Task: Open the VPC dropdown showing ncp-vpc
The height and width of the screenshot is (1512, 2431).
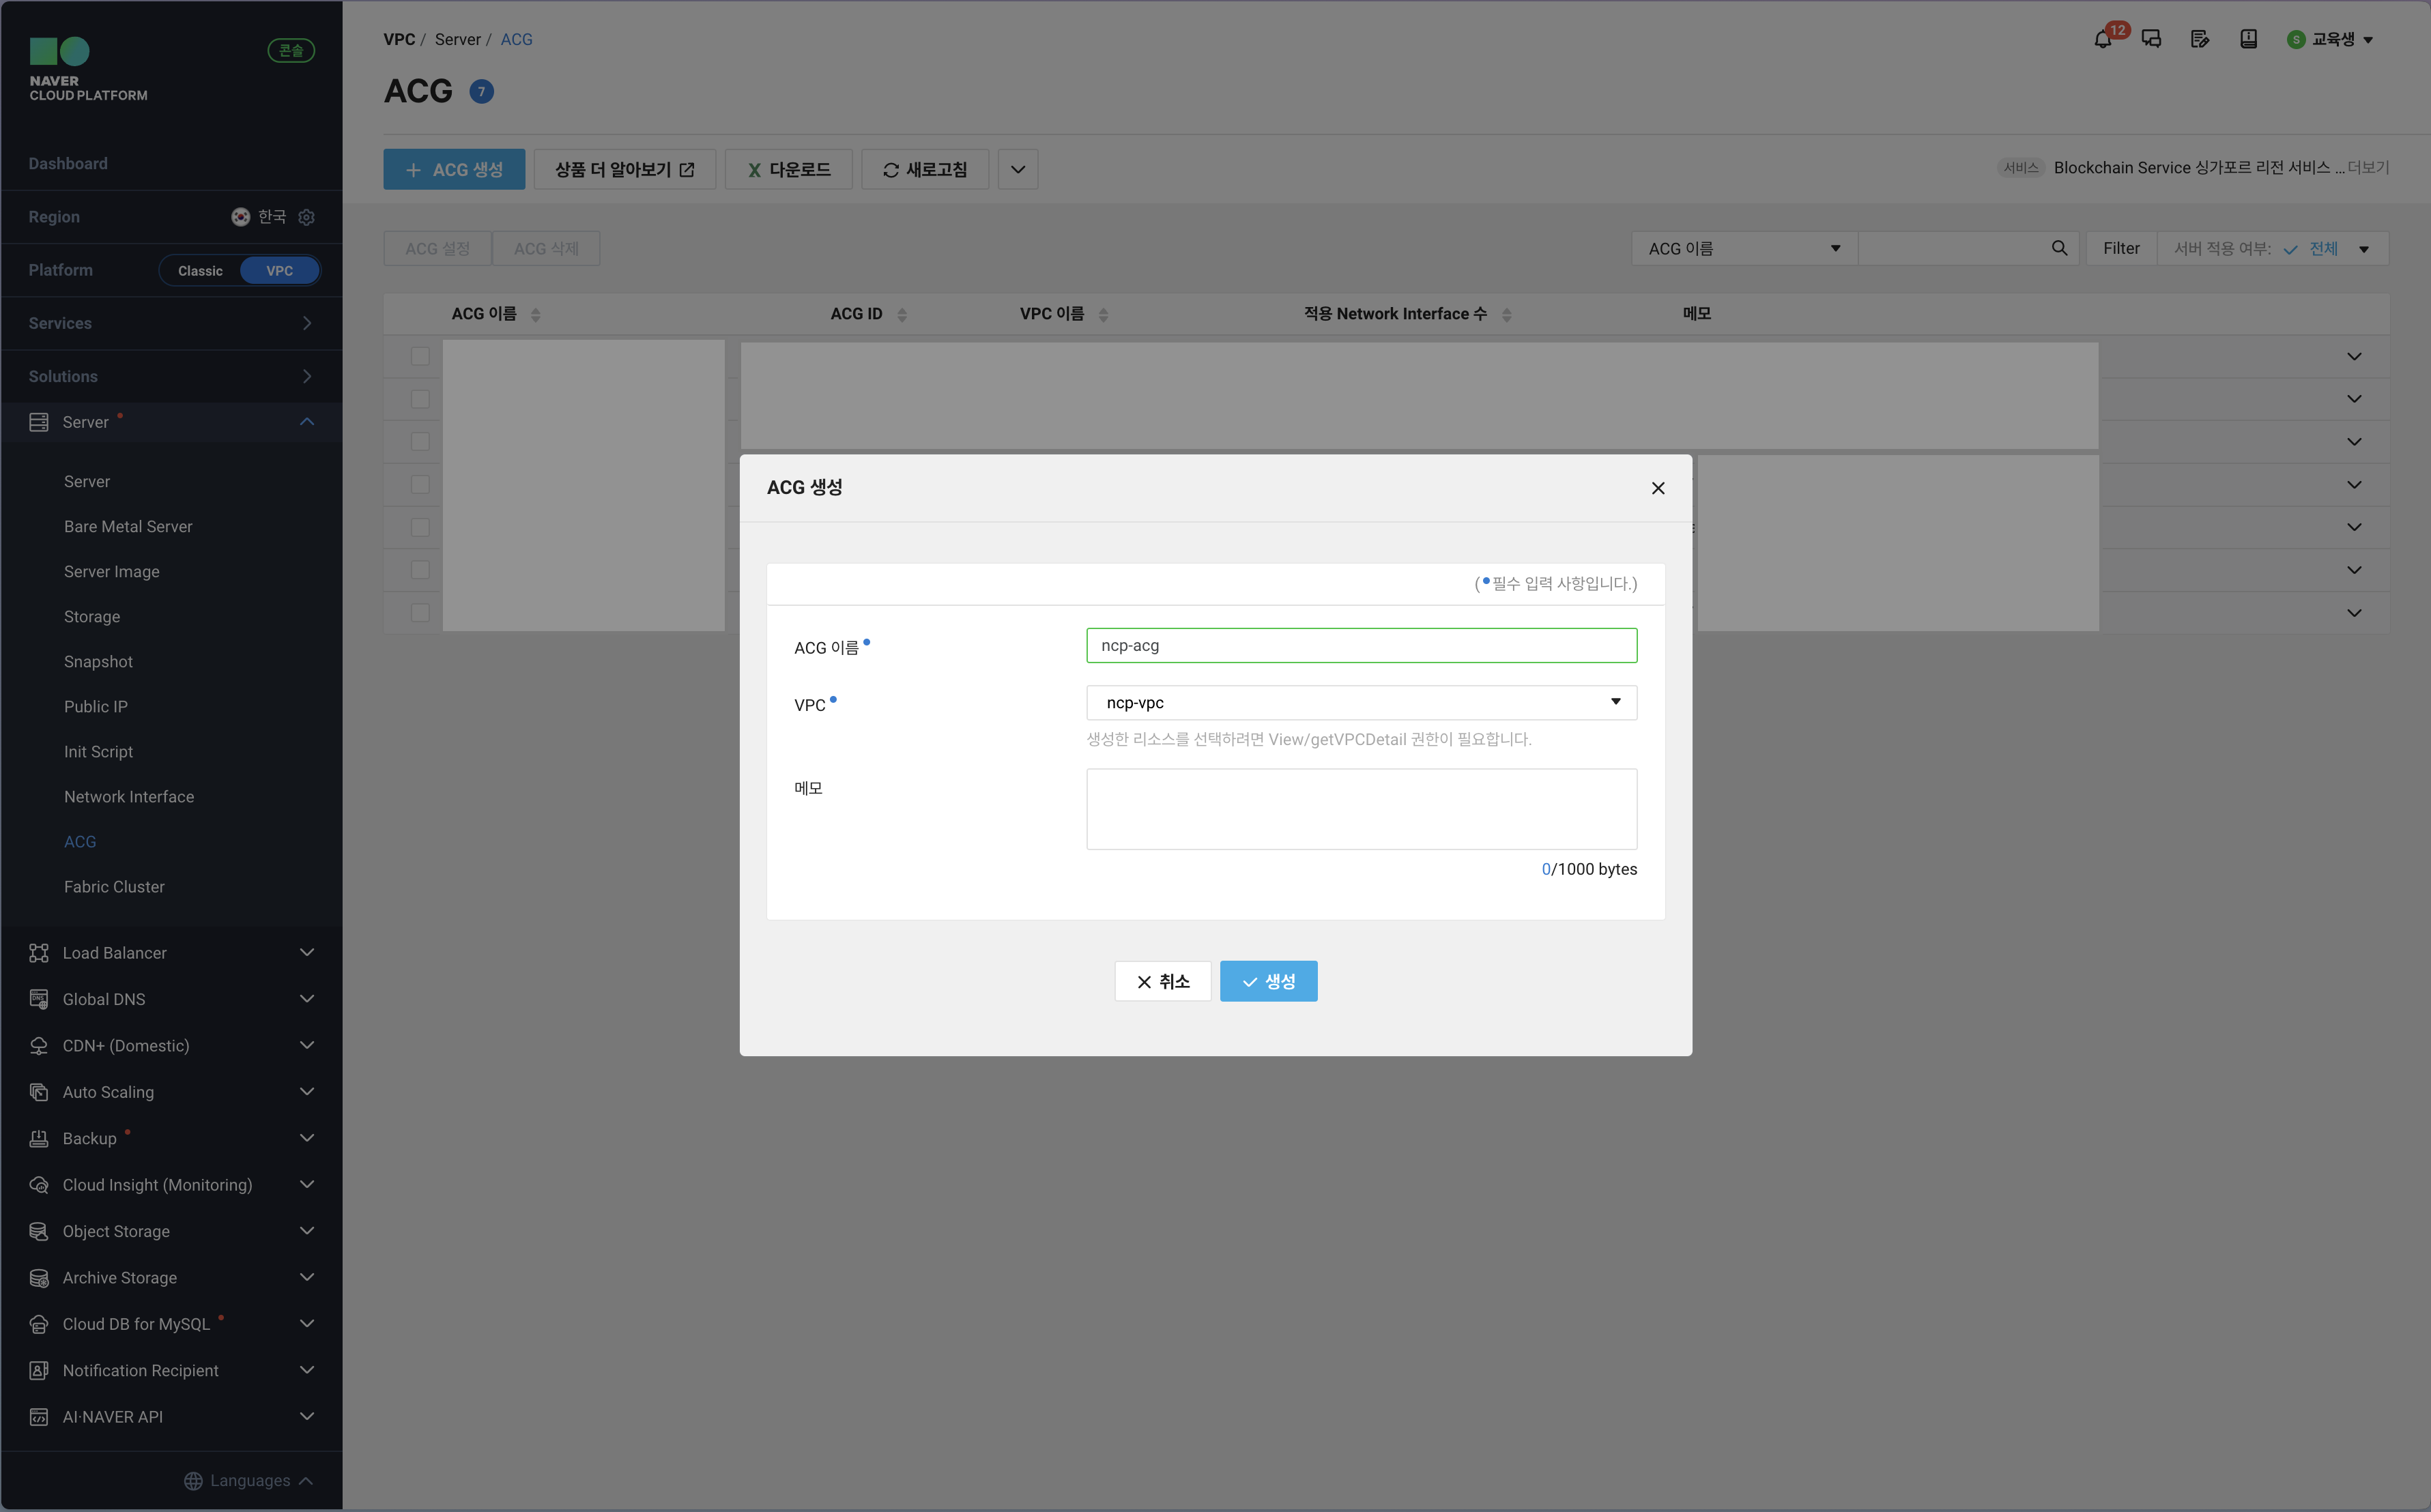Action: (x=1360, y=702)
